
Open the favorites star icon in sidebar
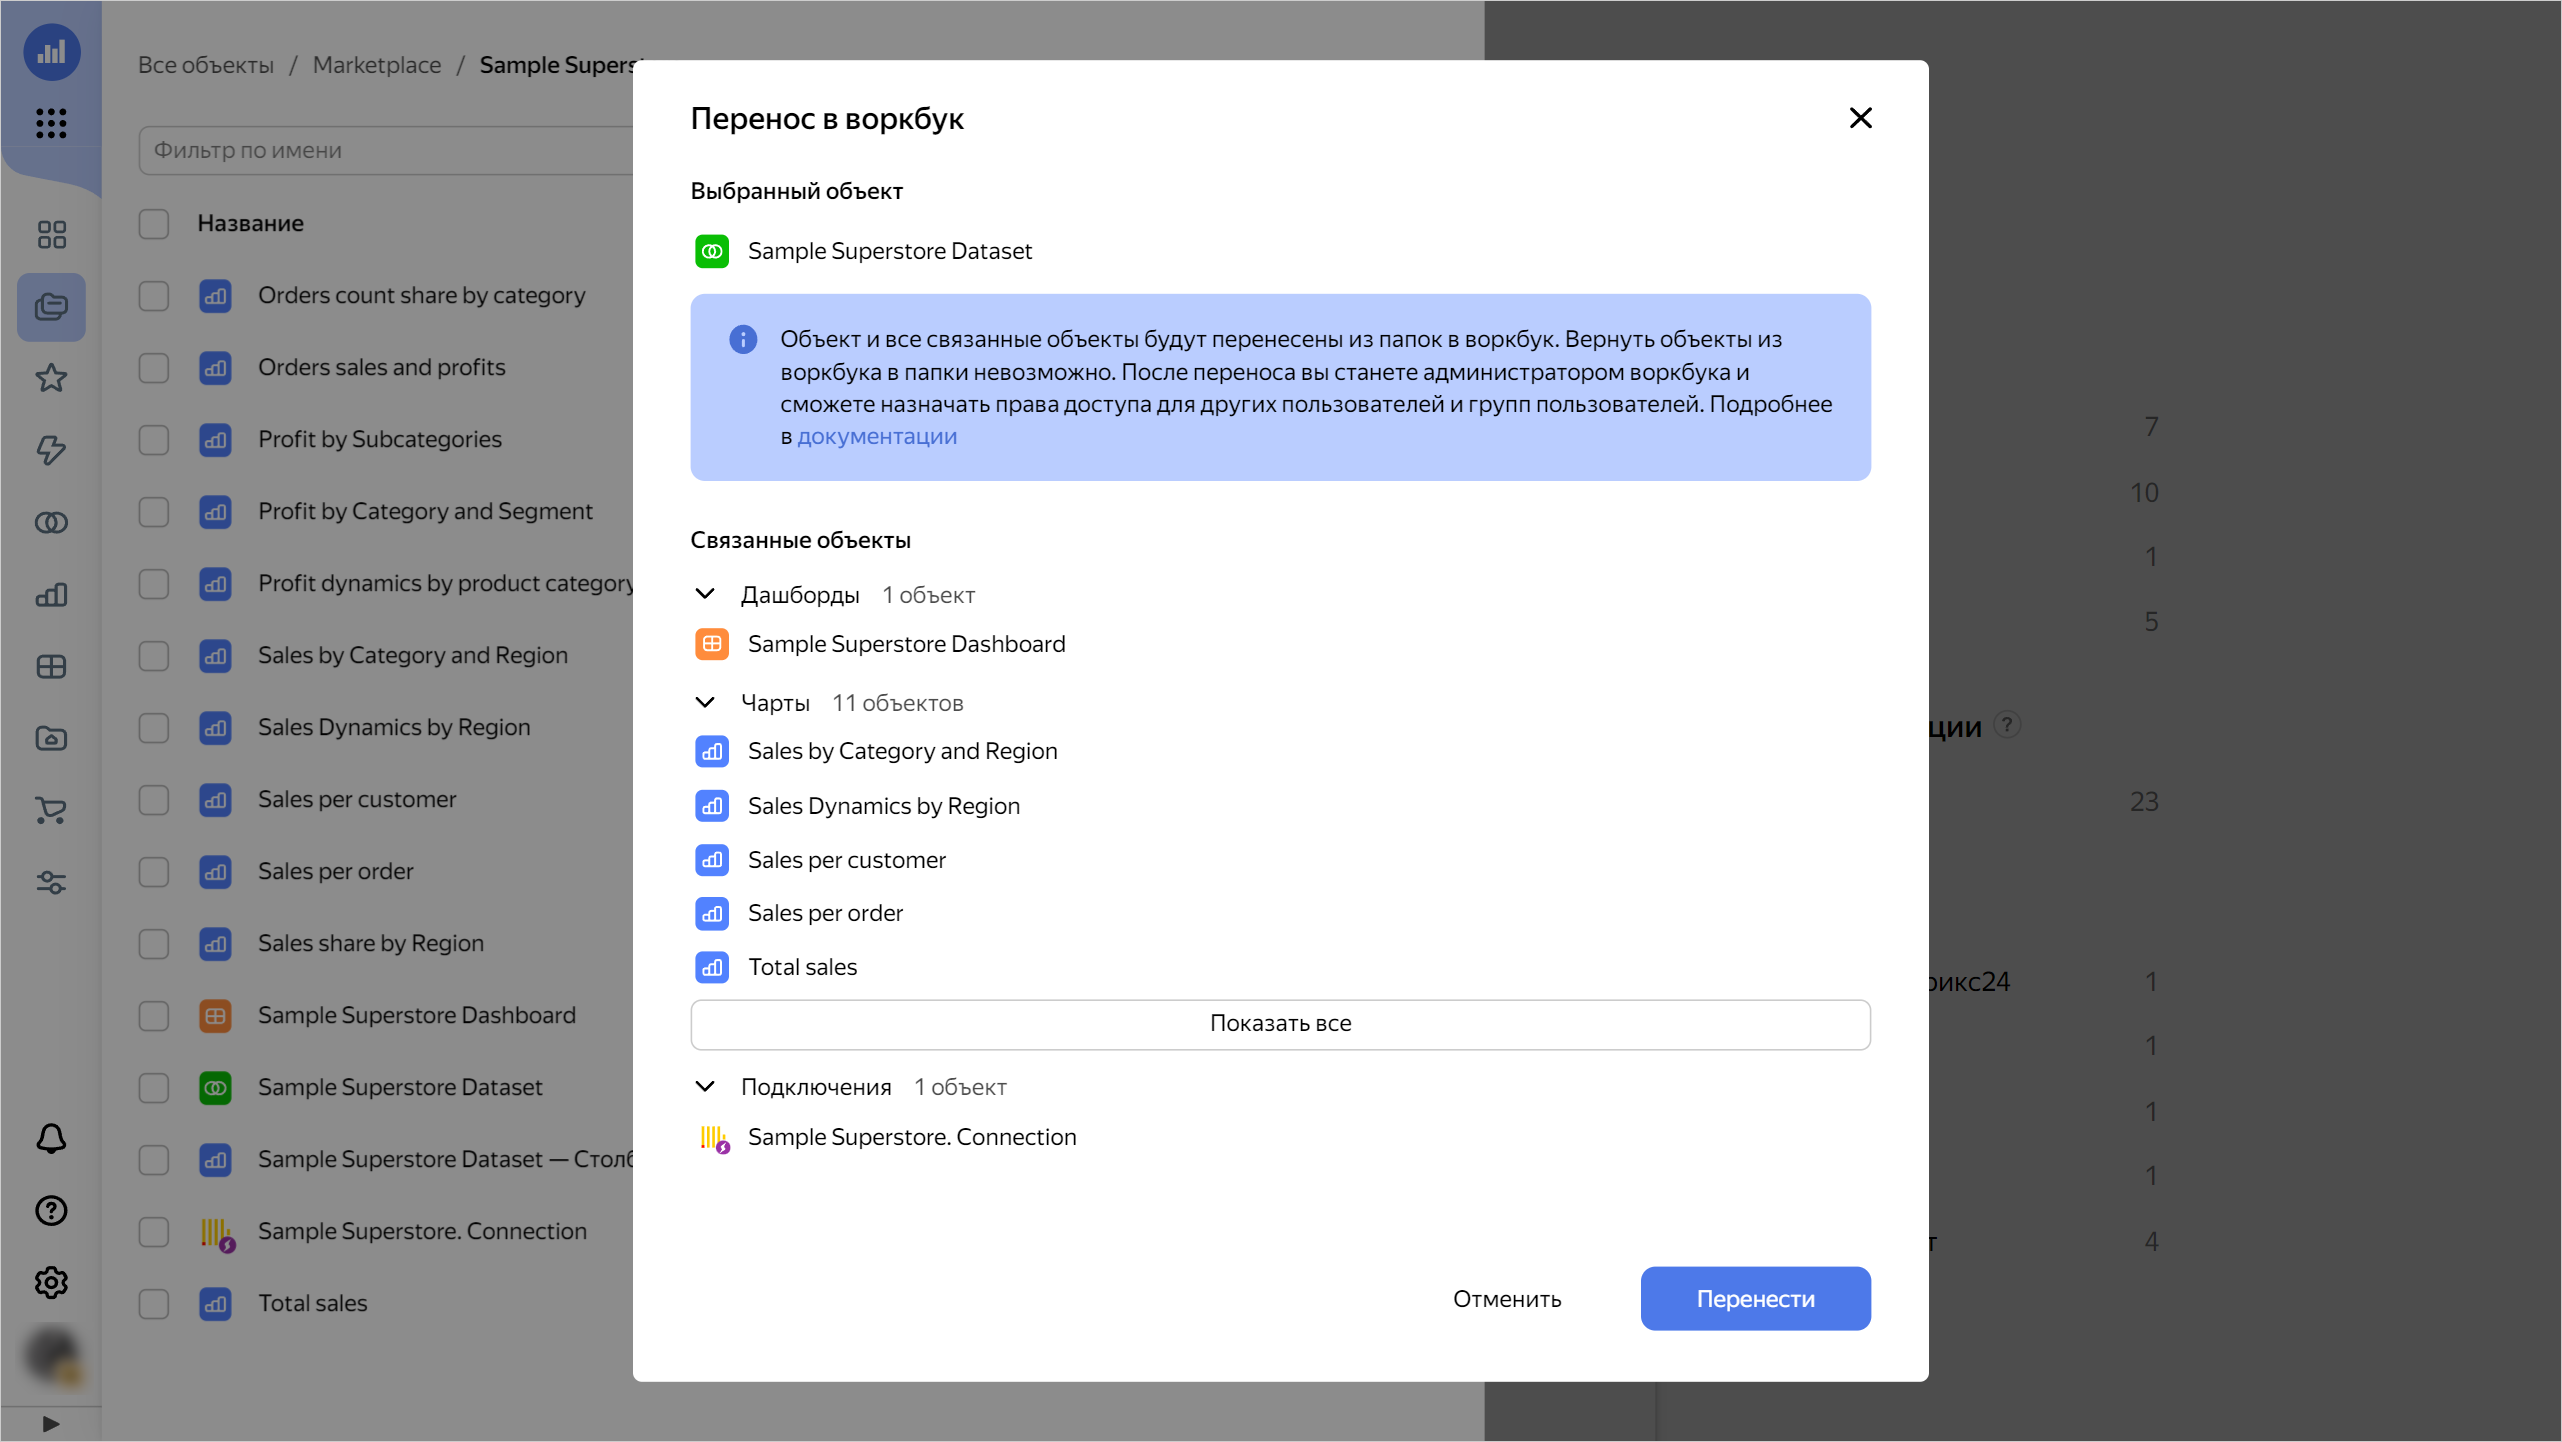coord(51,378)
